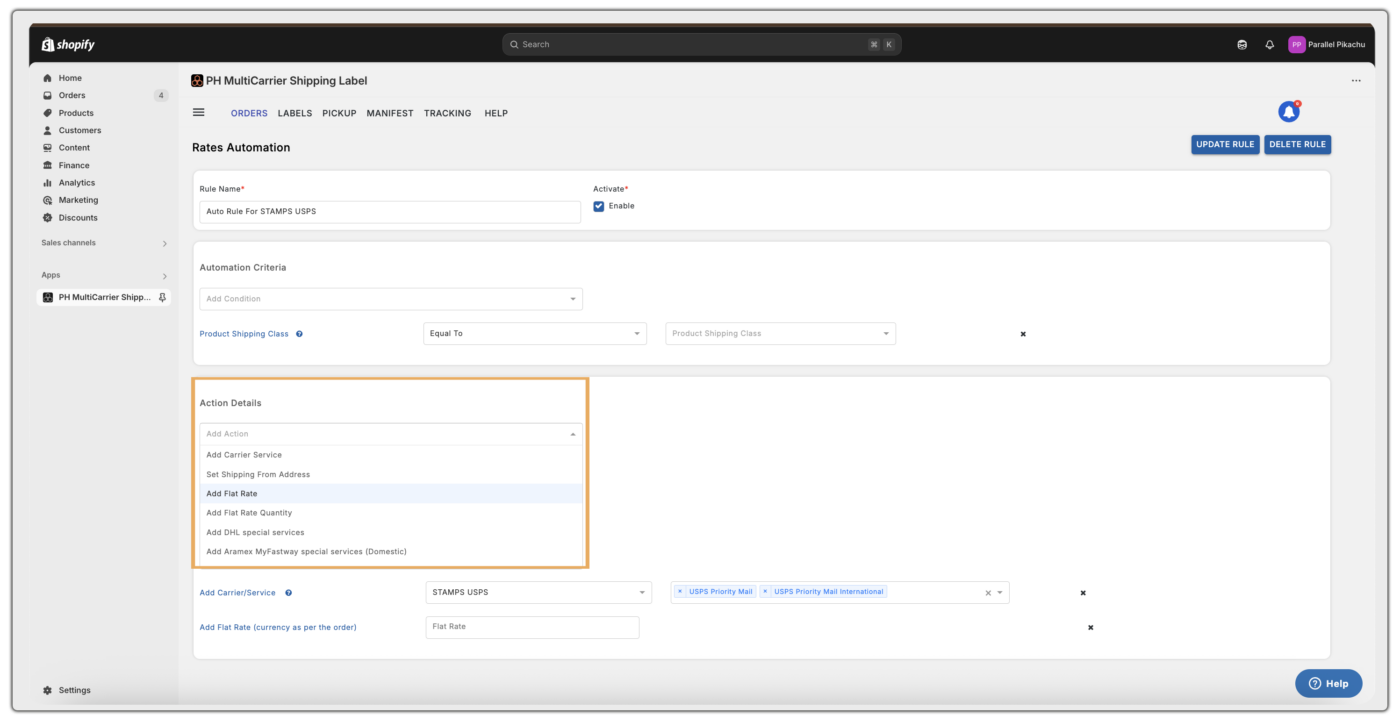Select Add DHL special services option
Viewport: 1400px width, 722px height.
pos(391,533)
